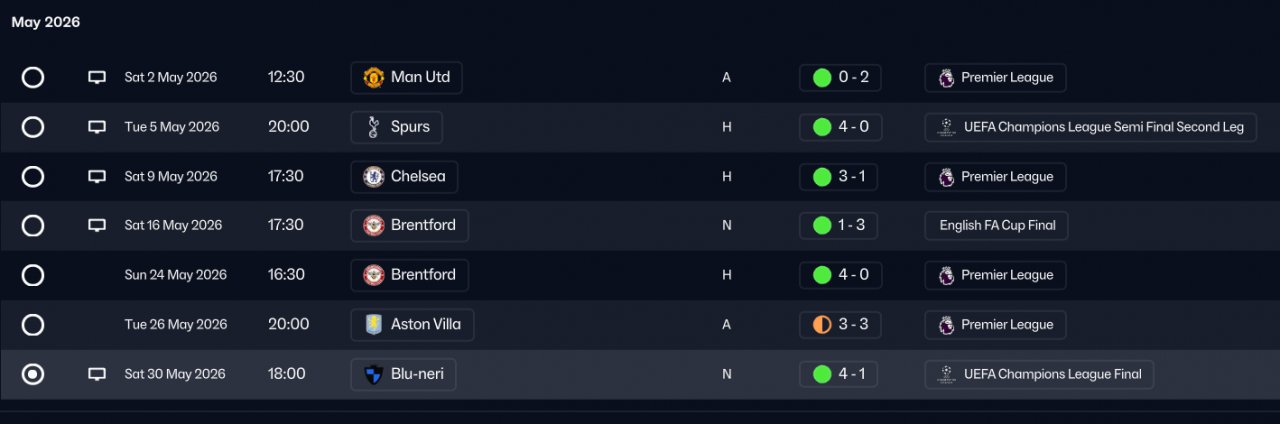Click the Chelsea club crest icon
The height and width of the screenshot is (424, 1280).
click(373, 177)
